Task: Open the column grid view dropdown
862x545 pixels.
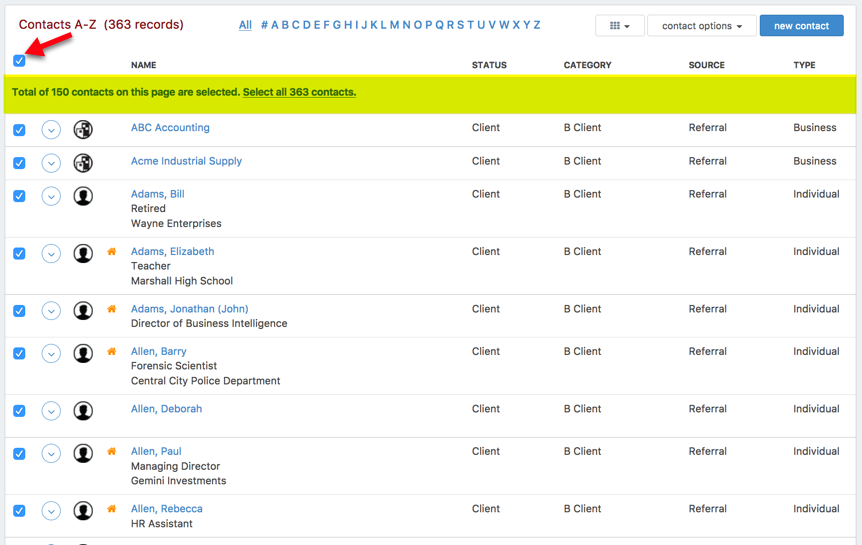Action: 620,26
